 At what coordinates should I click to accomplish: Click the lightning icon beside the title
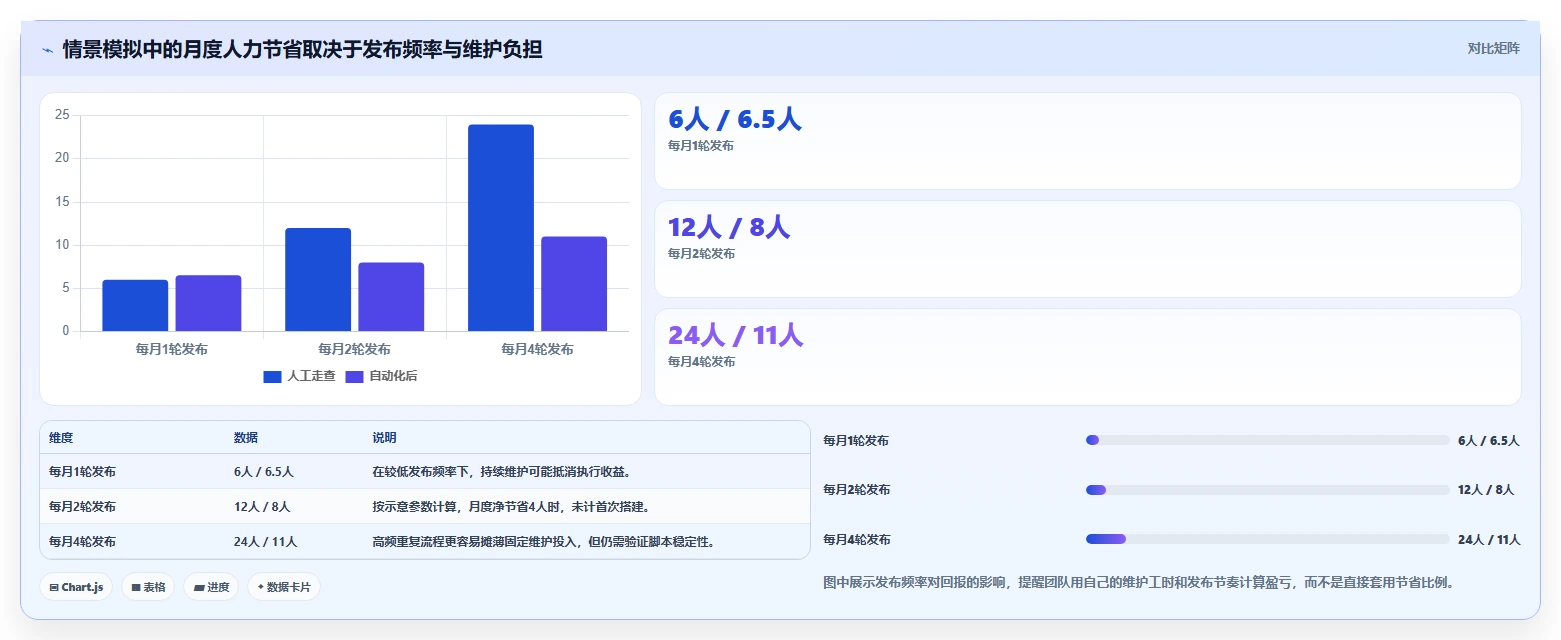47,50
